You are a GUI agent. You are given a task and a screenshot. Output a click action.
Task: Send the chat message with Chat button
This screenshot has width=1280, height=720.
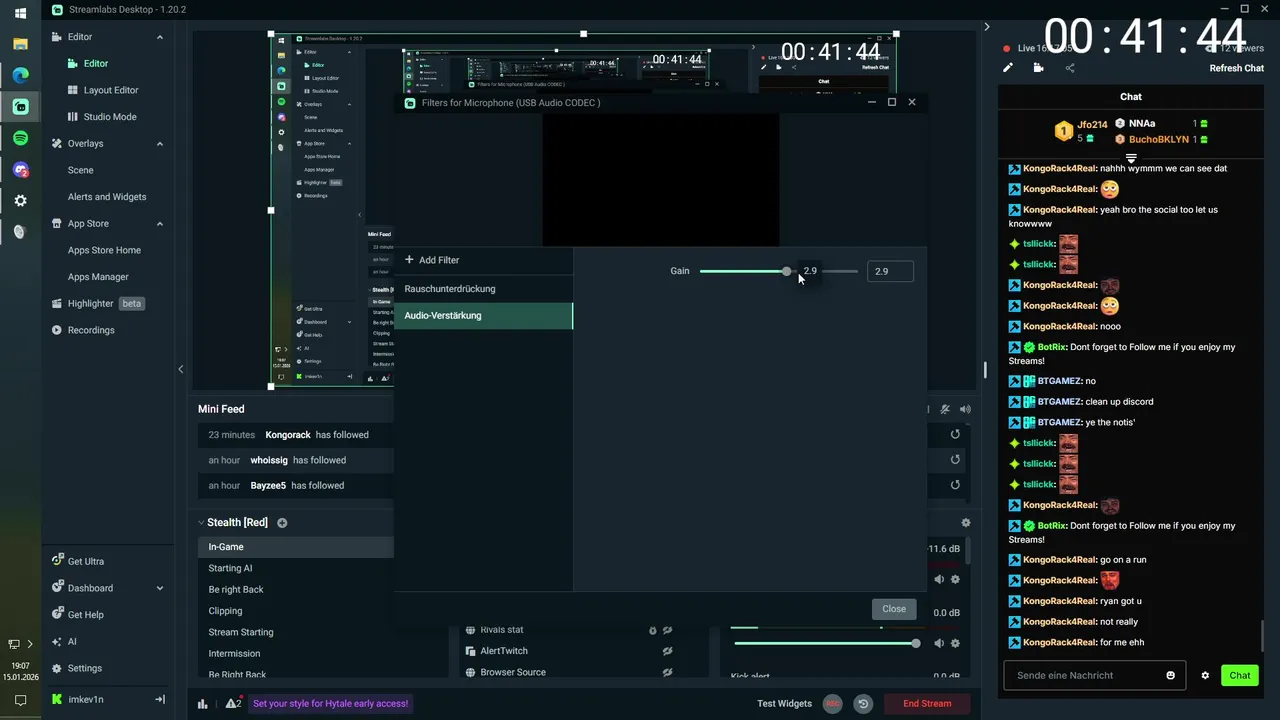click(x=1240, y=675)
